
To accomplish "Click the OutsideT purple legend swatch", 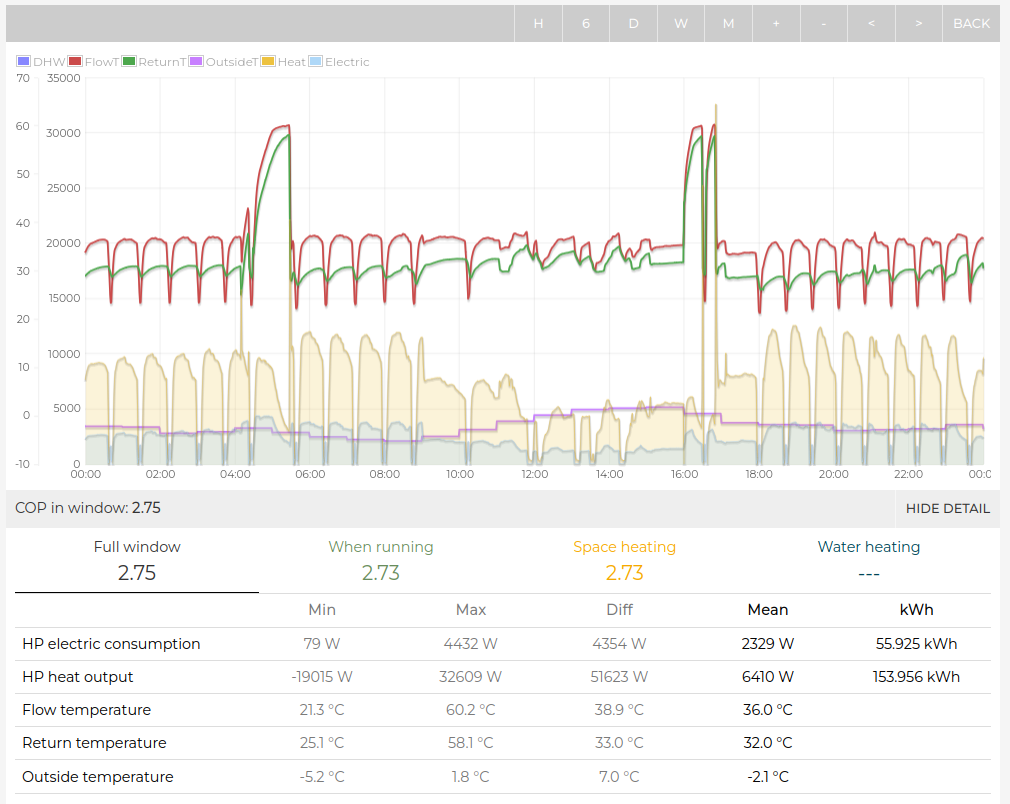I will tap(196, 61).
